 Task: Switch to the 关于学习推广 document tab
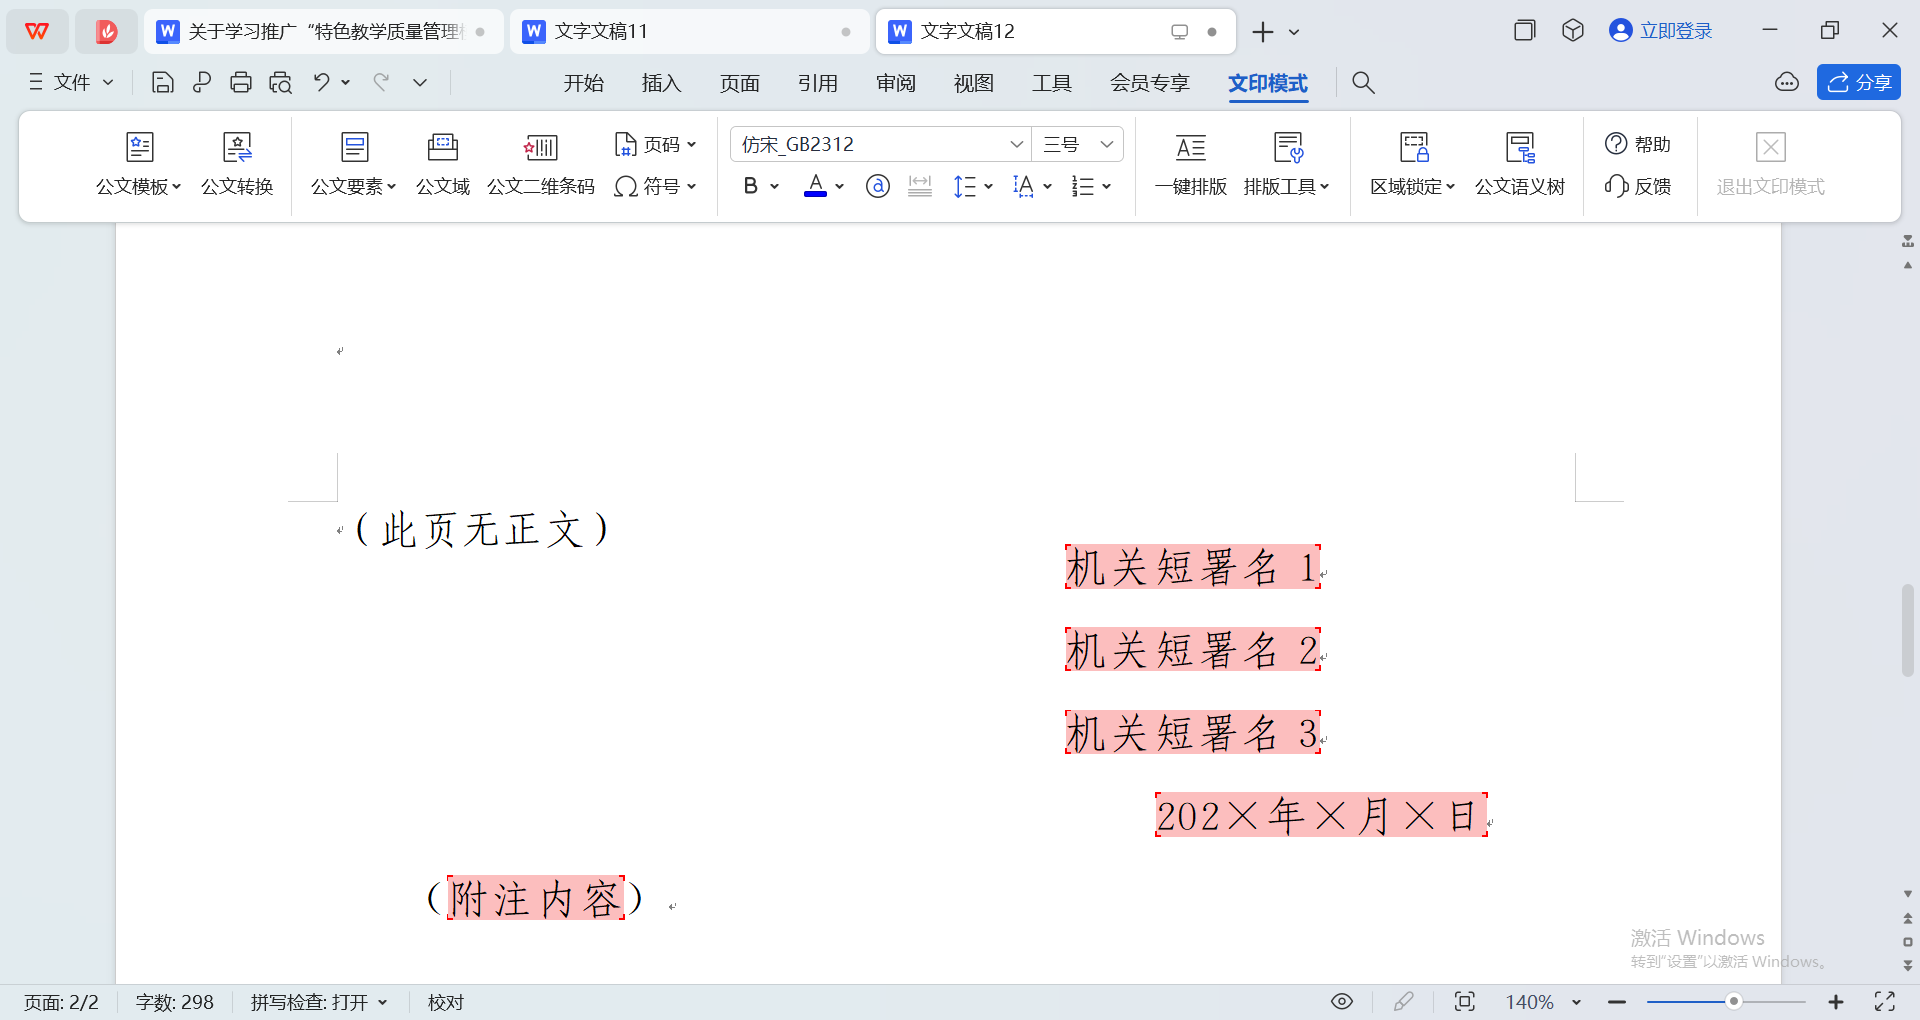pos(324,31)
